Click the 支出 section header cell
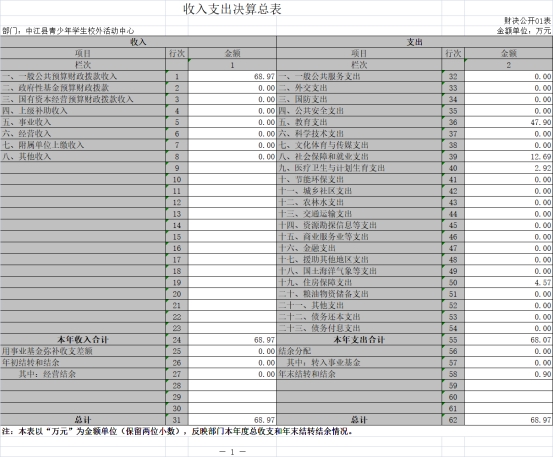Viewport: 553px width, 457px height. pyautogui.click(x=415, y=42)
